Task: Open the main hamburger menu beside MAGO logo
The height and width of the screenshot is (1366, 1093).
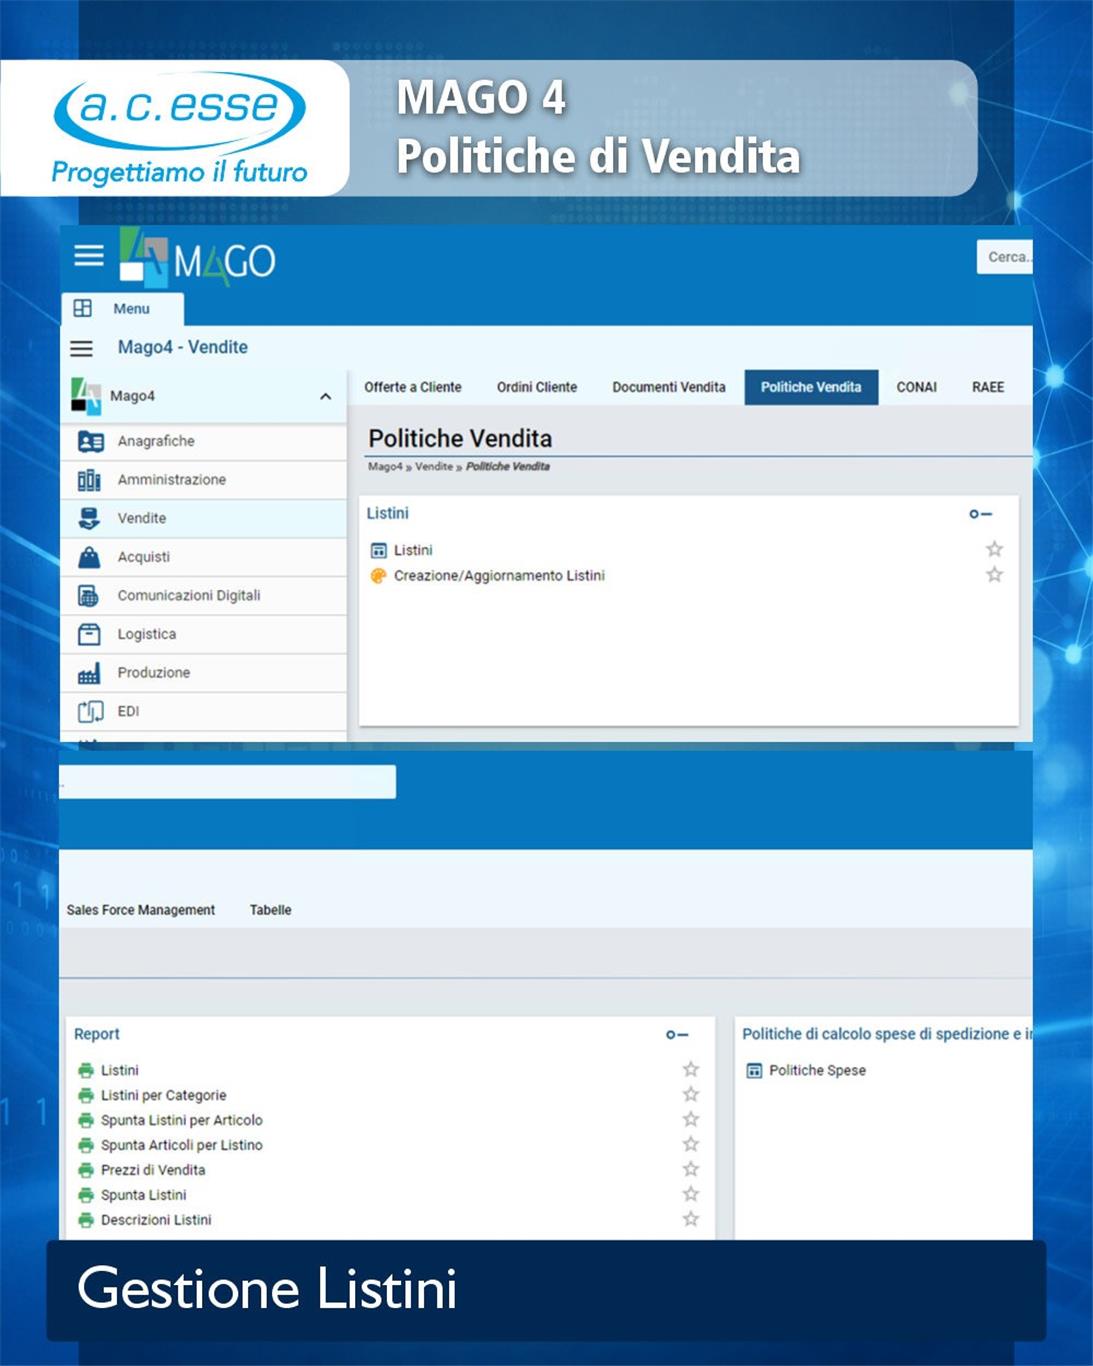Action: click(x=88, y=256)
